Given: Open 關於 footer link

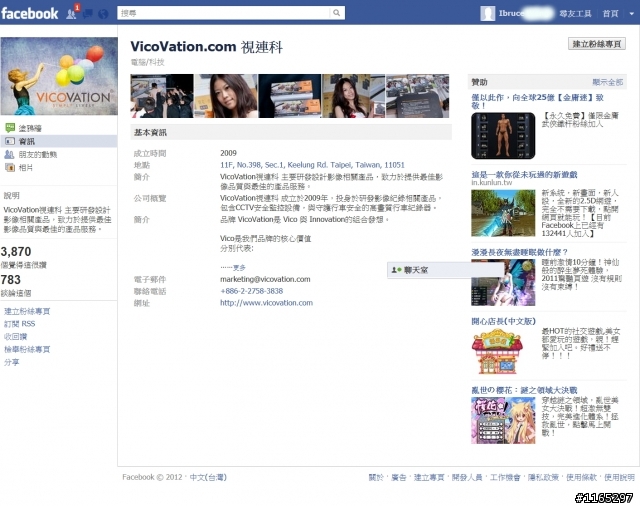Looking at the screenshot, I should 376,477.
